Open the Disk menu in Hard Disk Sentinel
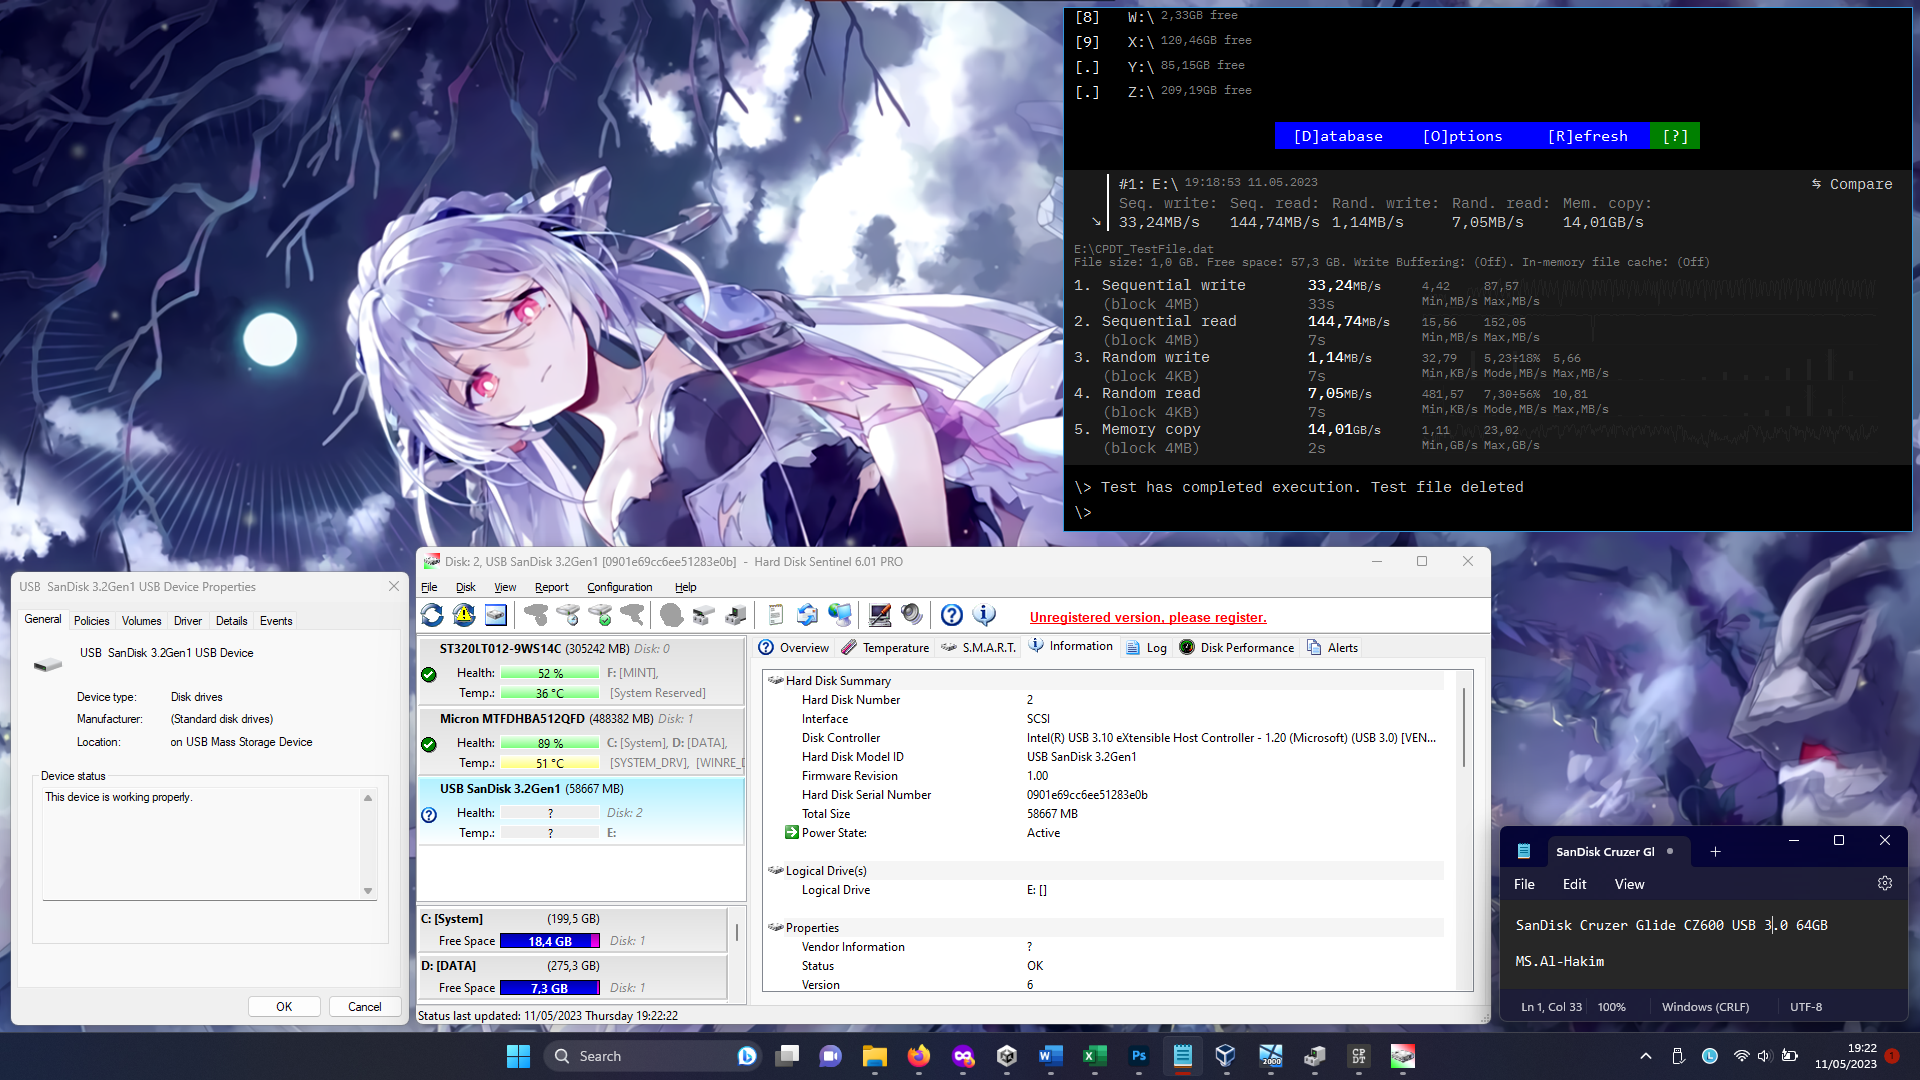Image resolution: width=1920 pixels, height=1080 pixels. (x=465, y=587)
